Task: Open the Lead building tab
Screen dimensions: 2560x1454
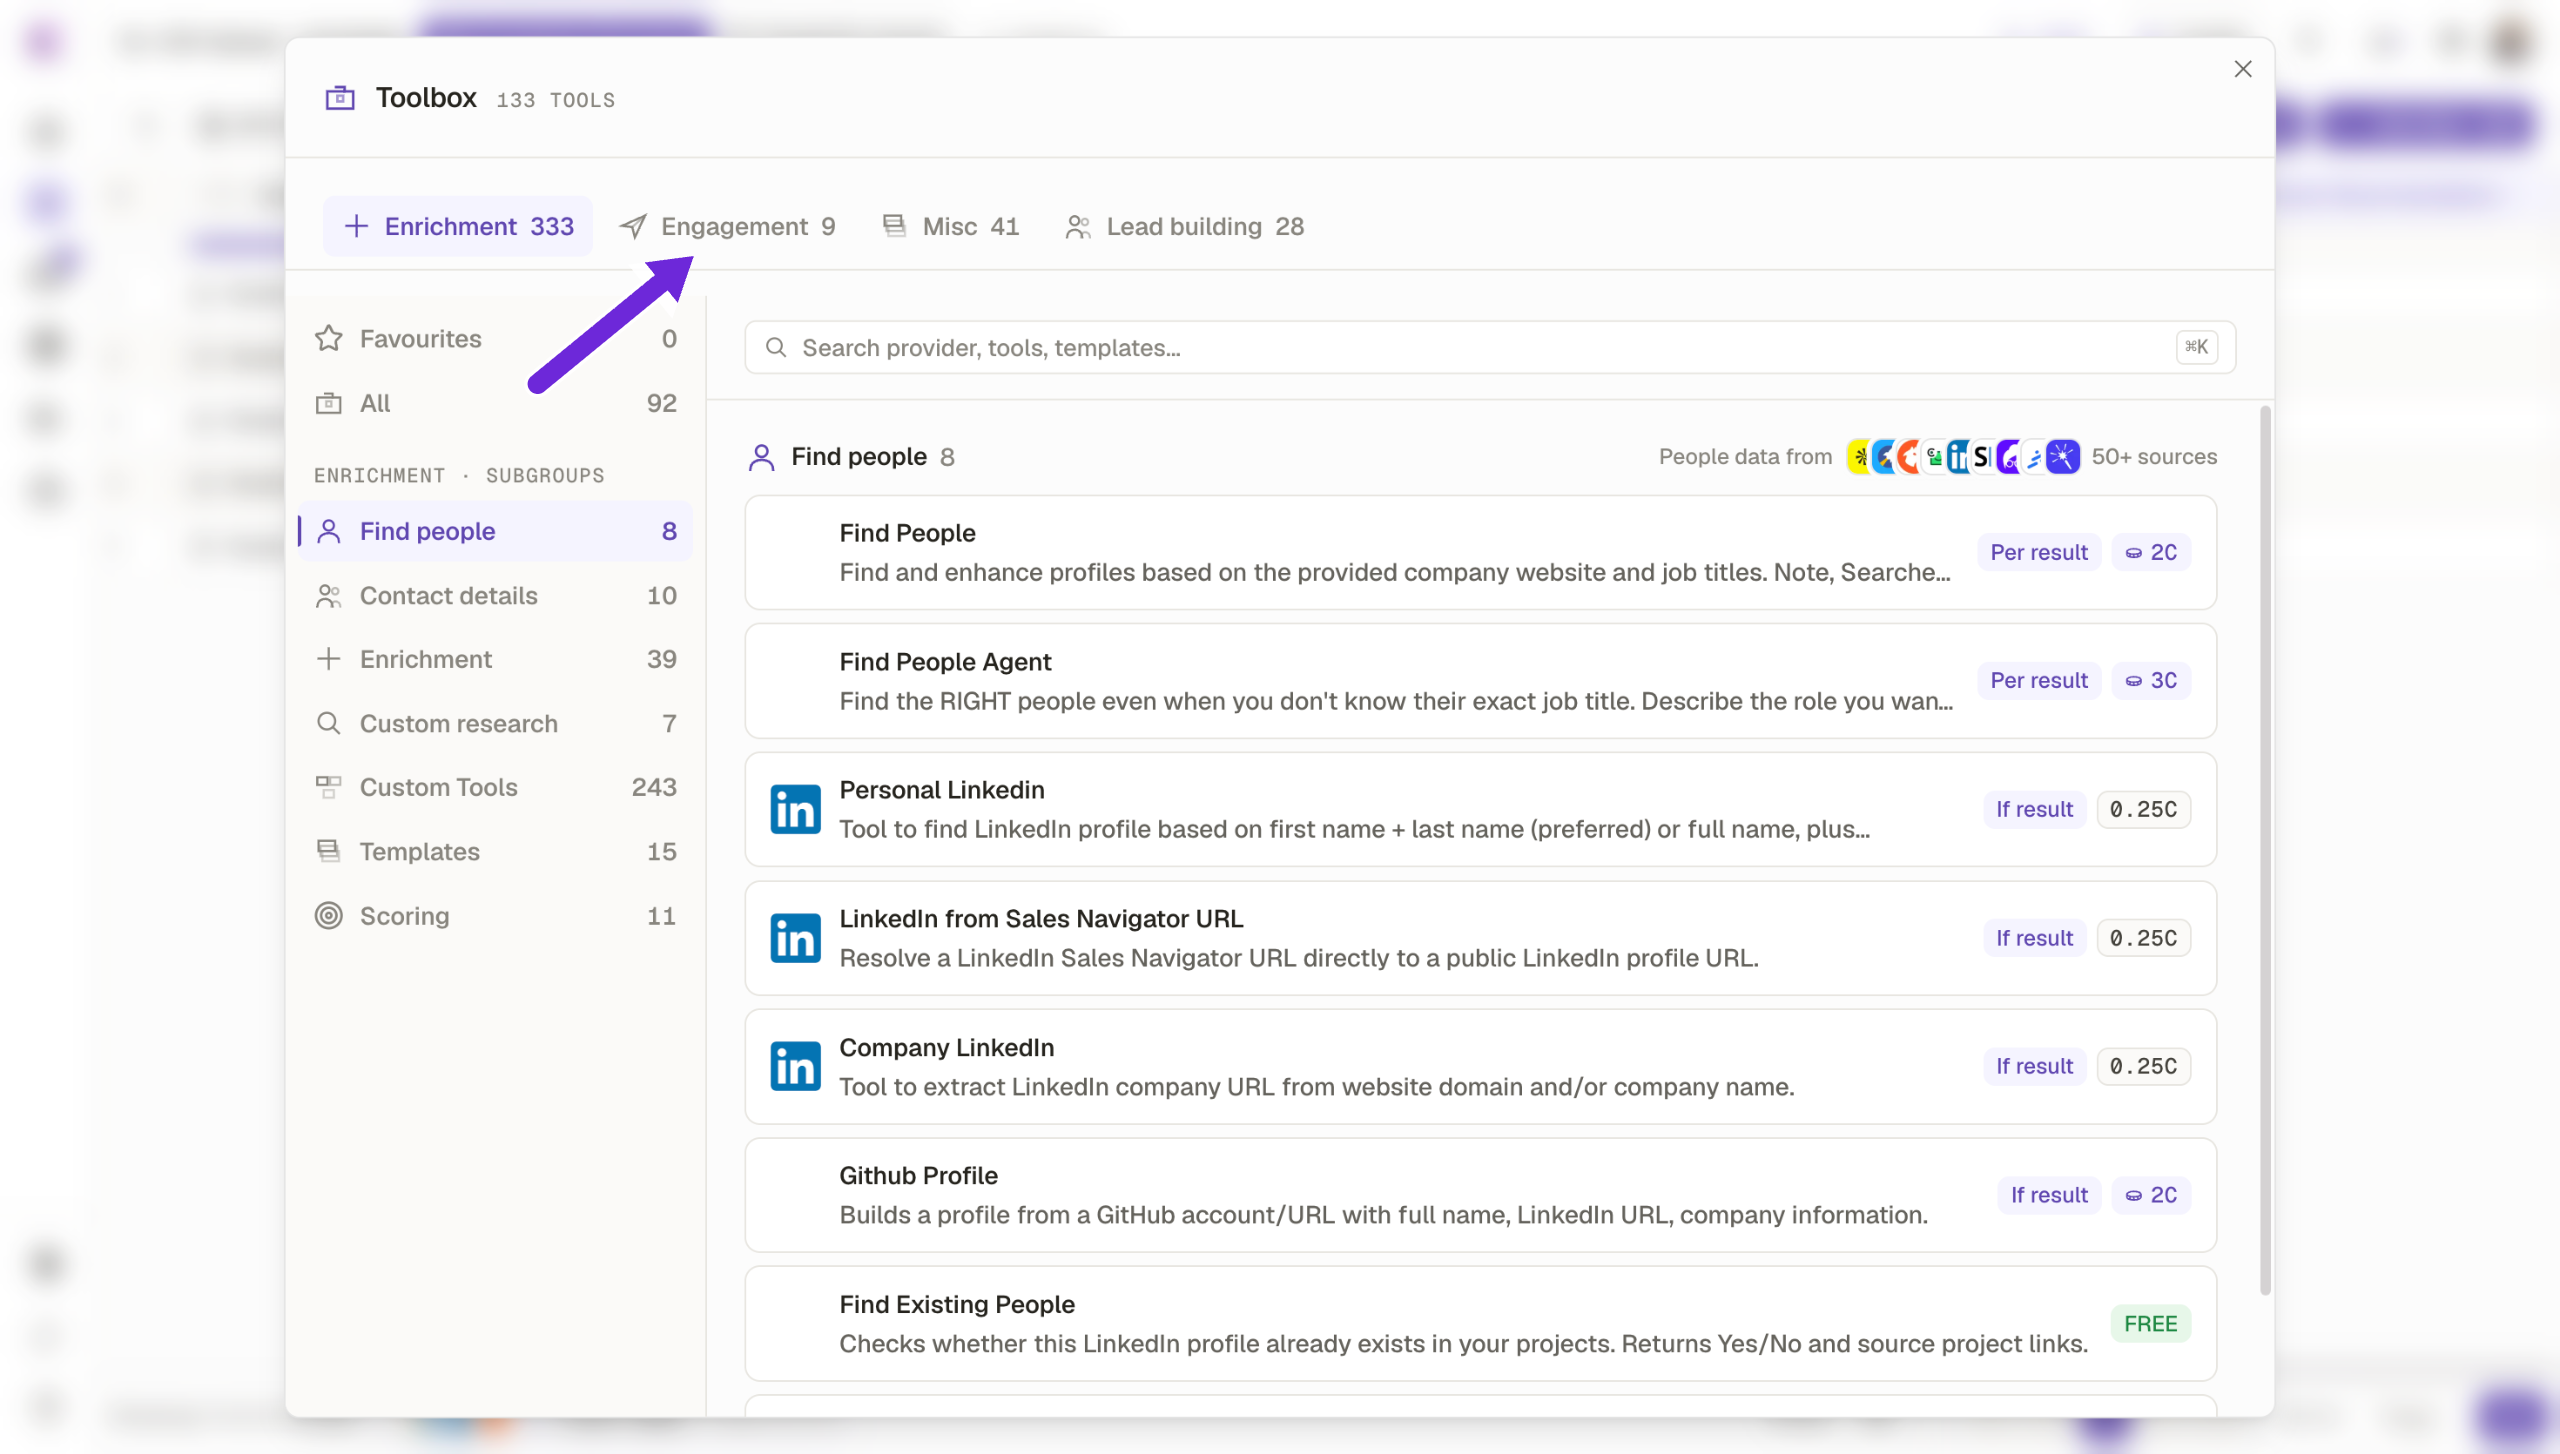Action: pos(1185,227)
